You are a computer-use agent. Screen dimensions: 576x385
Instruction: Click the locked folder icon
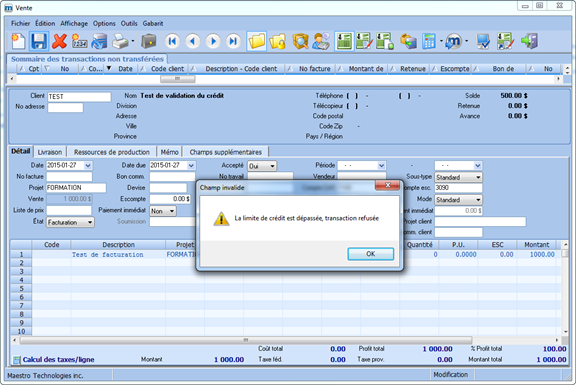pyautogui.click(x=277, y=41)
